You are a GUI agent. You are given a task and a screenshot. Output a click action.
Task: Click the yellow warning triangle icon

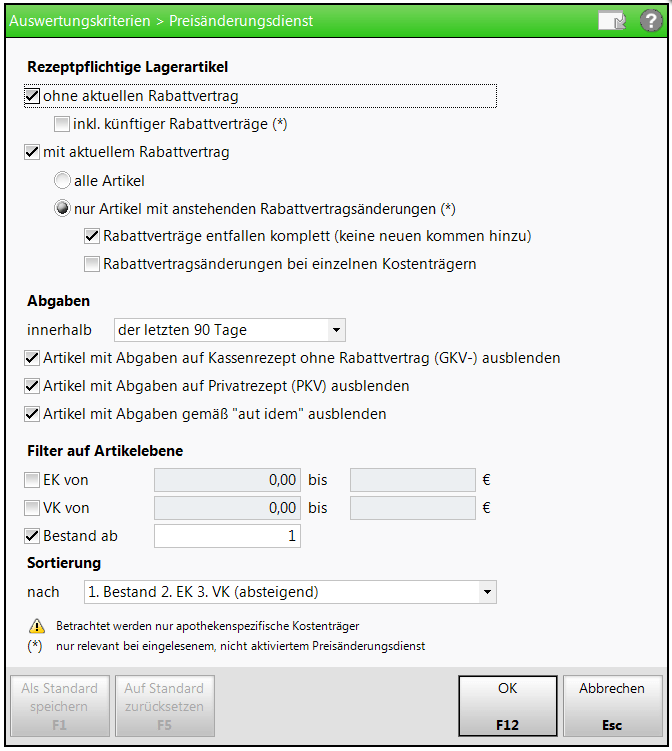(x=37, y=626)
